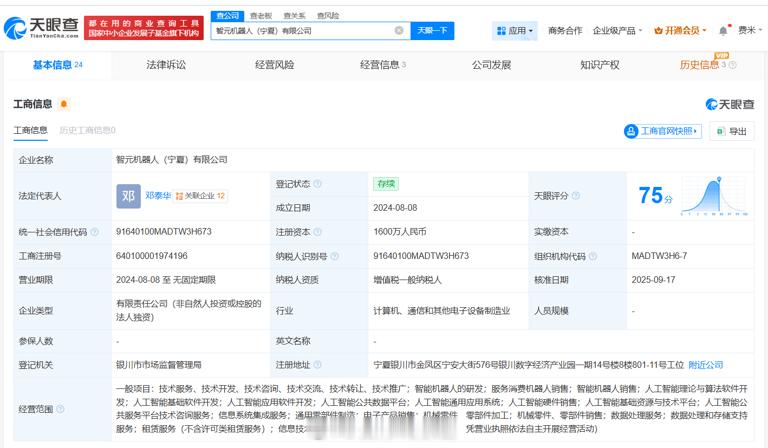Viewport: 768px width, 448px height.
Task: Click the industry value 计算机、通信和其他电子设备制造业
Action: 442,310
